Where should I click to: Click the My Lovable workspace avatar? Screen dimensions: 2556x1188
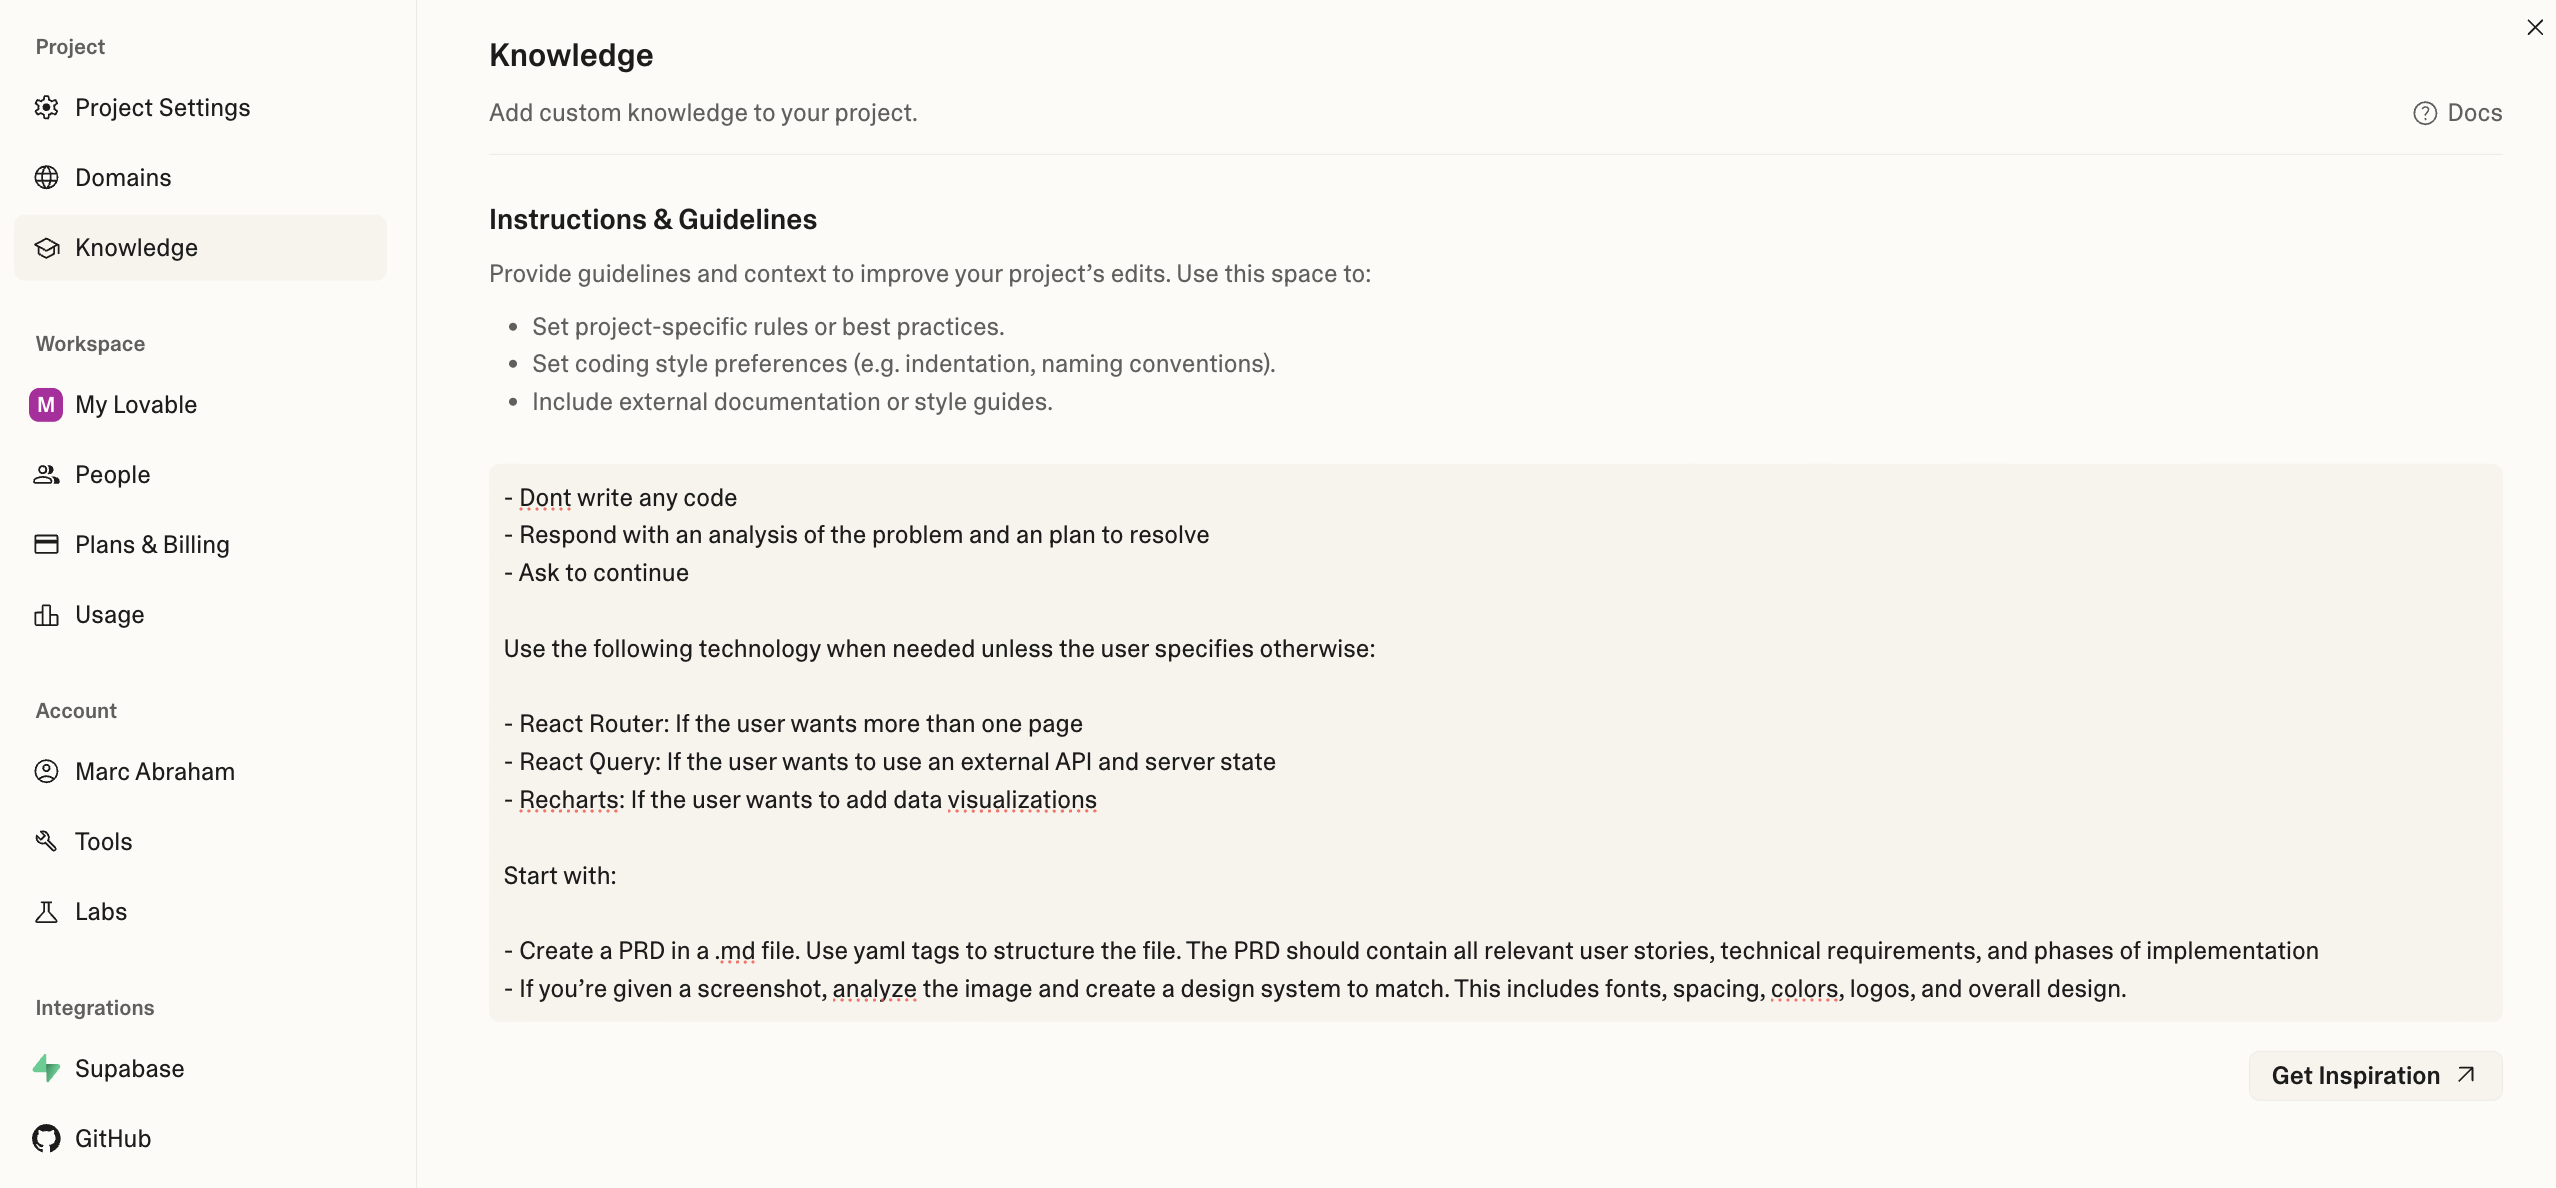click(x=46, y=405)
